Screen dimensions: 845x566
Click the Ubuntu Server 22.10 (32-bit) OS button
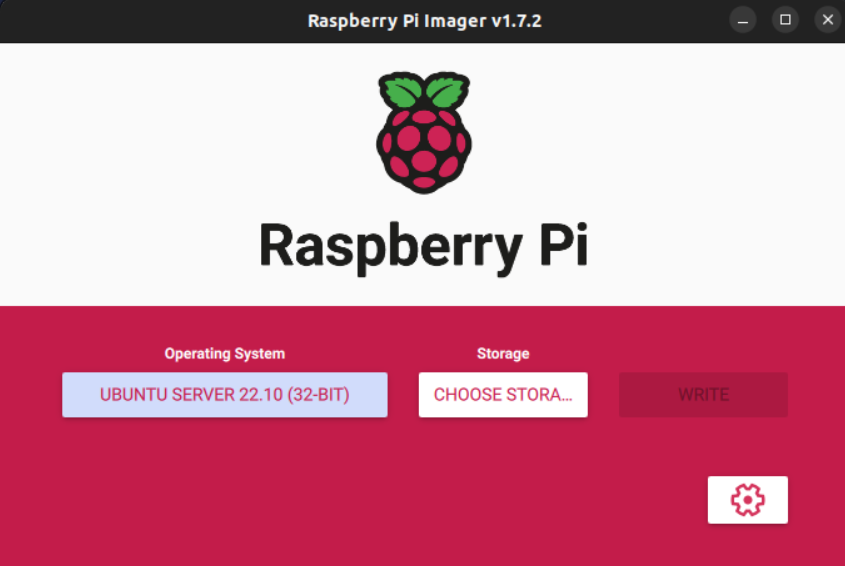click(225, 395)
